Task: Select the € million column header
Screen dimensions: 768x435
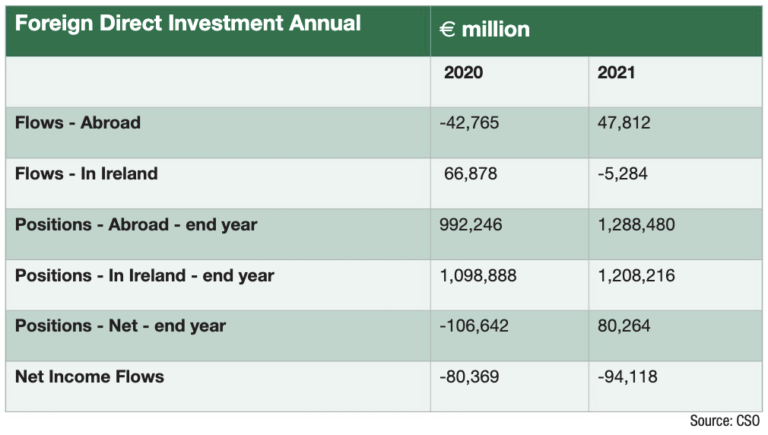Action: click(x=484, y=29)
